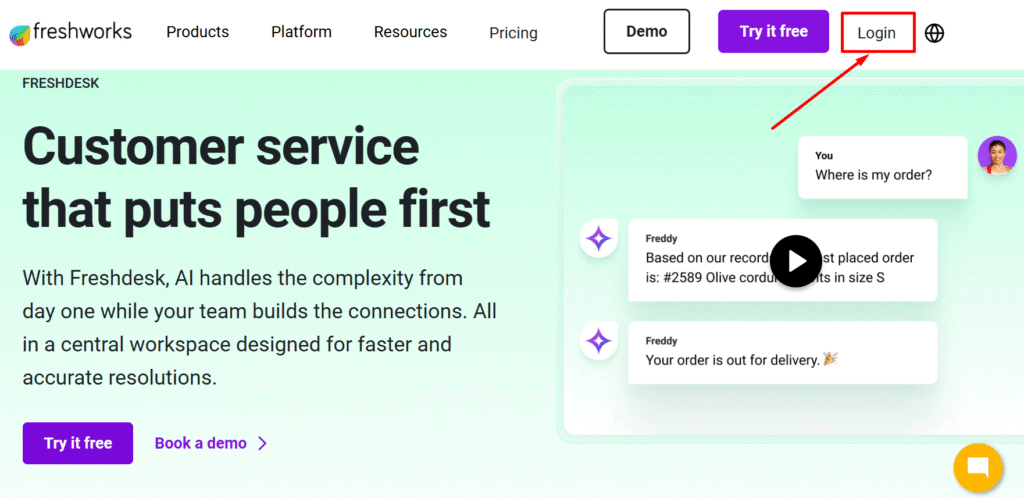Open the Resources menu
The image size is (1024, 498).
click(x=410, y=32)
